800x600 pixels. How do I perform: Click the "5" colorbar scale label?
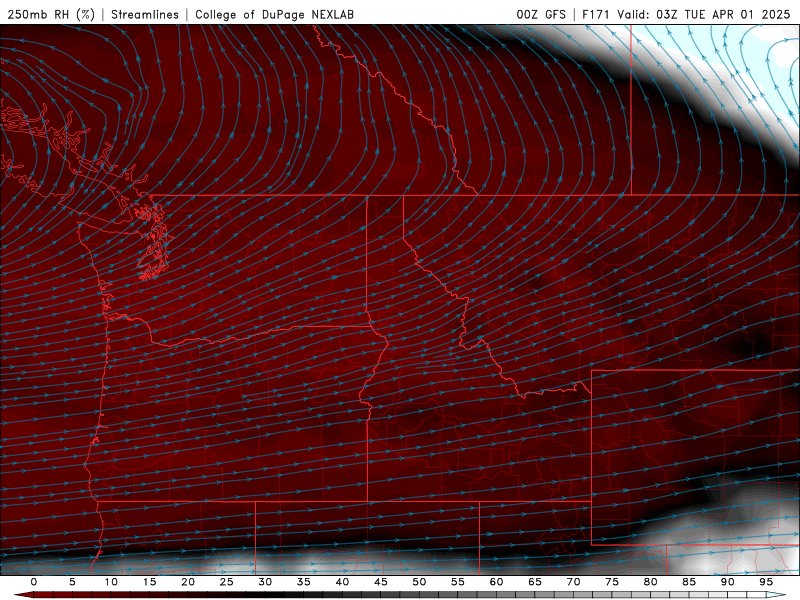(x=72, y=582)
